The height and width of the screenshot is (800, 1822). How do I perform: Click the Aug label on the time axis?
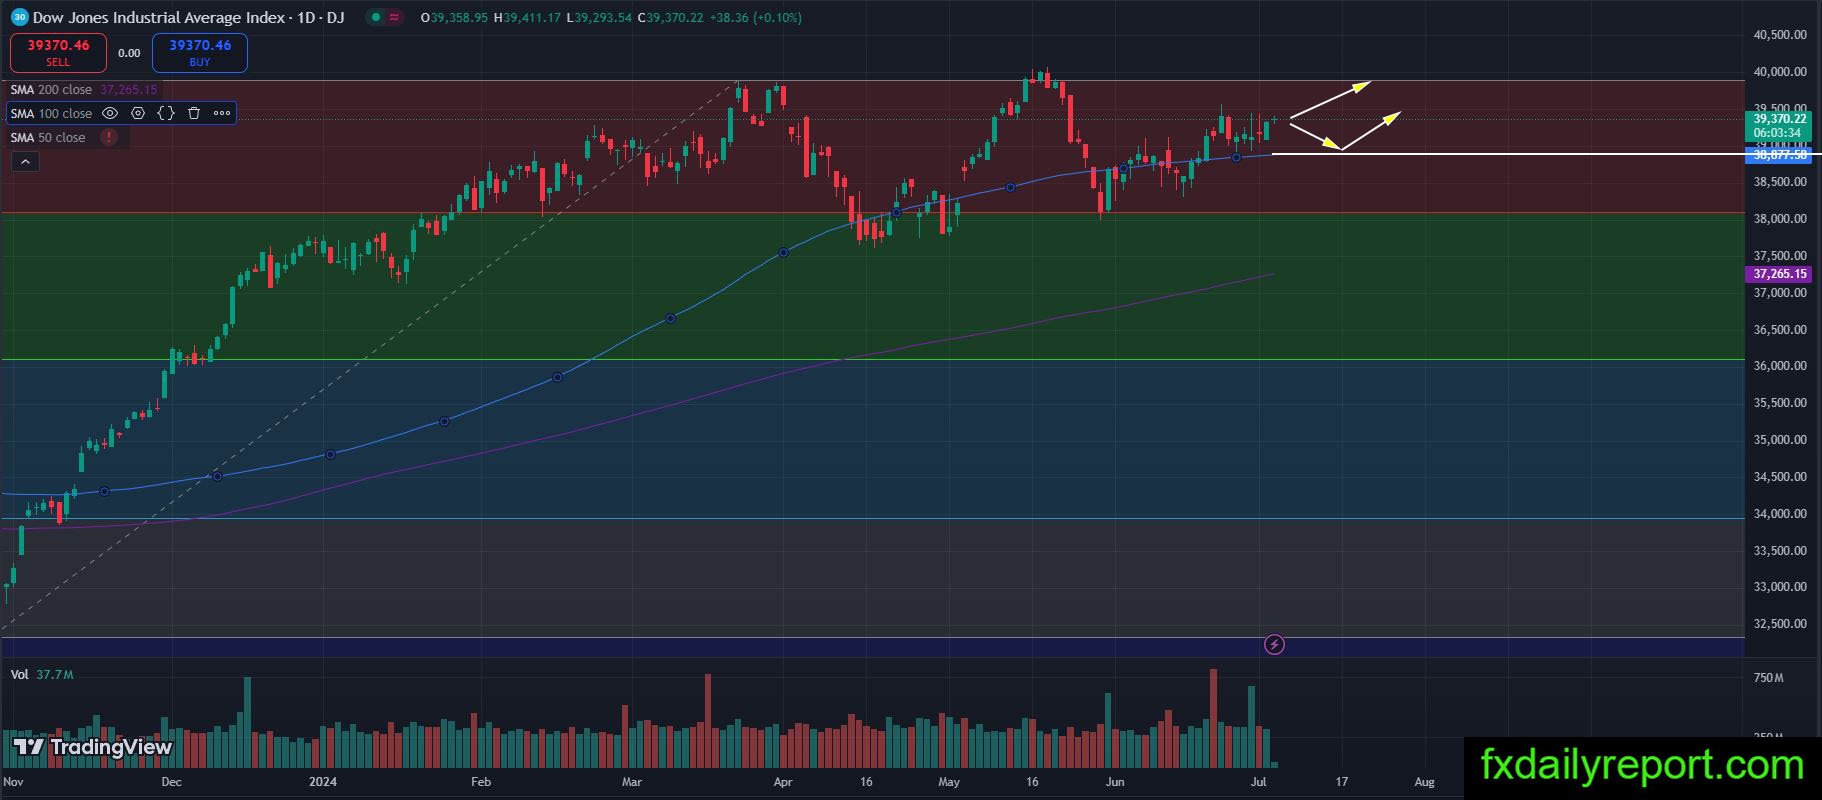[x=1424, y=782]
